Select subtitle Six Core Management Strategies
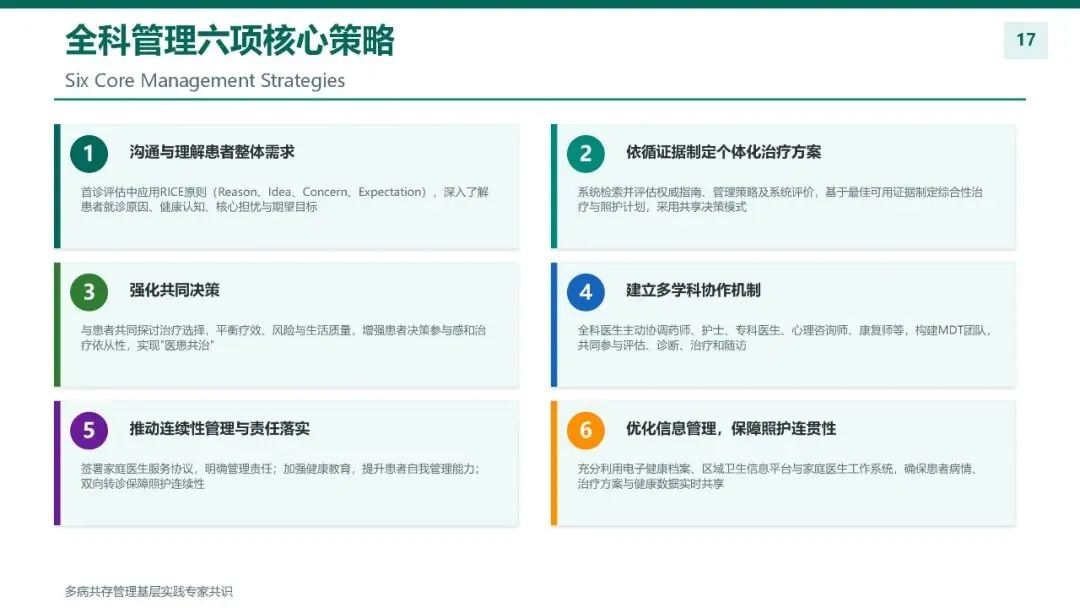Viewport: 1080px width, 608px height. (205, 81)
